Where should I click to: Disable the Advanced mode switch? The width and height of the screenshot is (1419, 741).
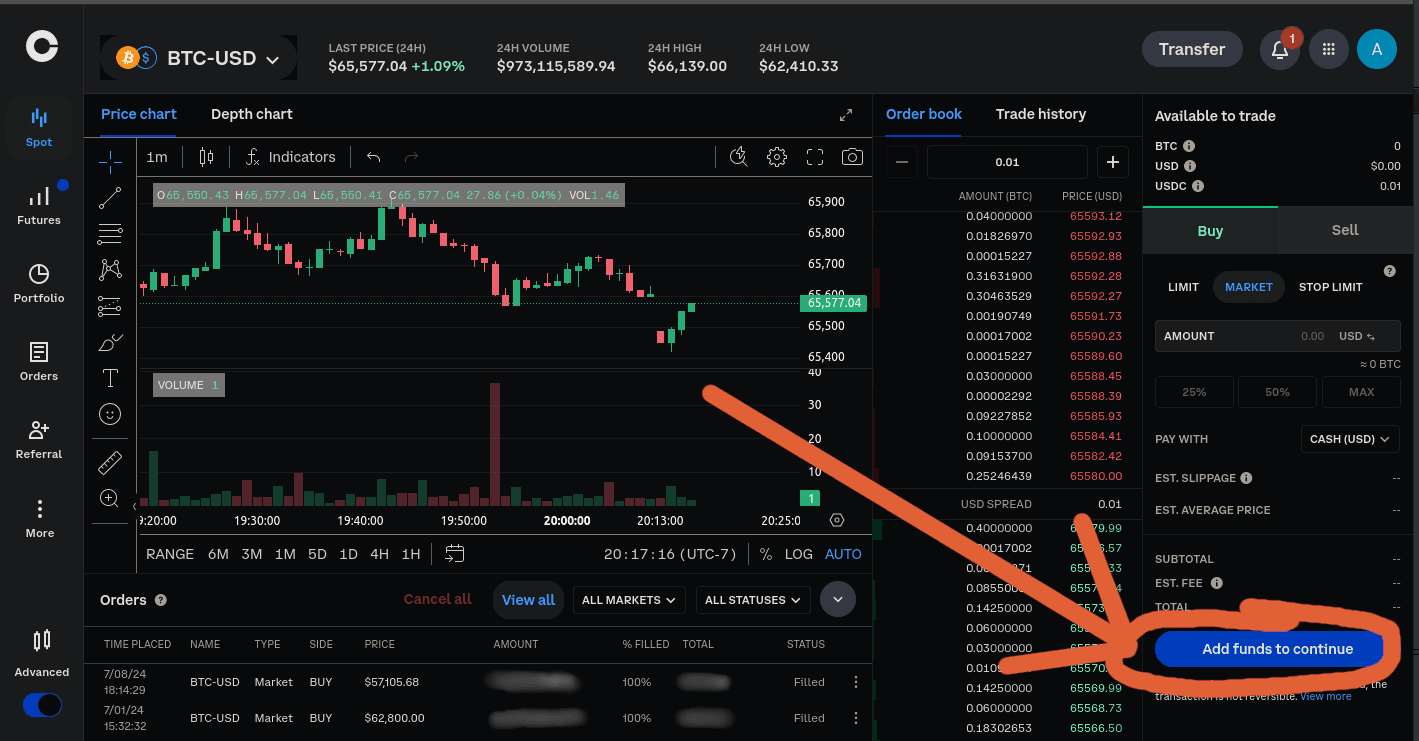pos(41,705)
